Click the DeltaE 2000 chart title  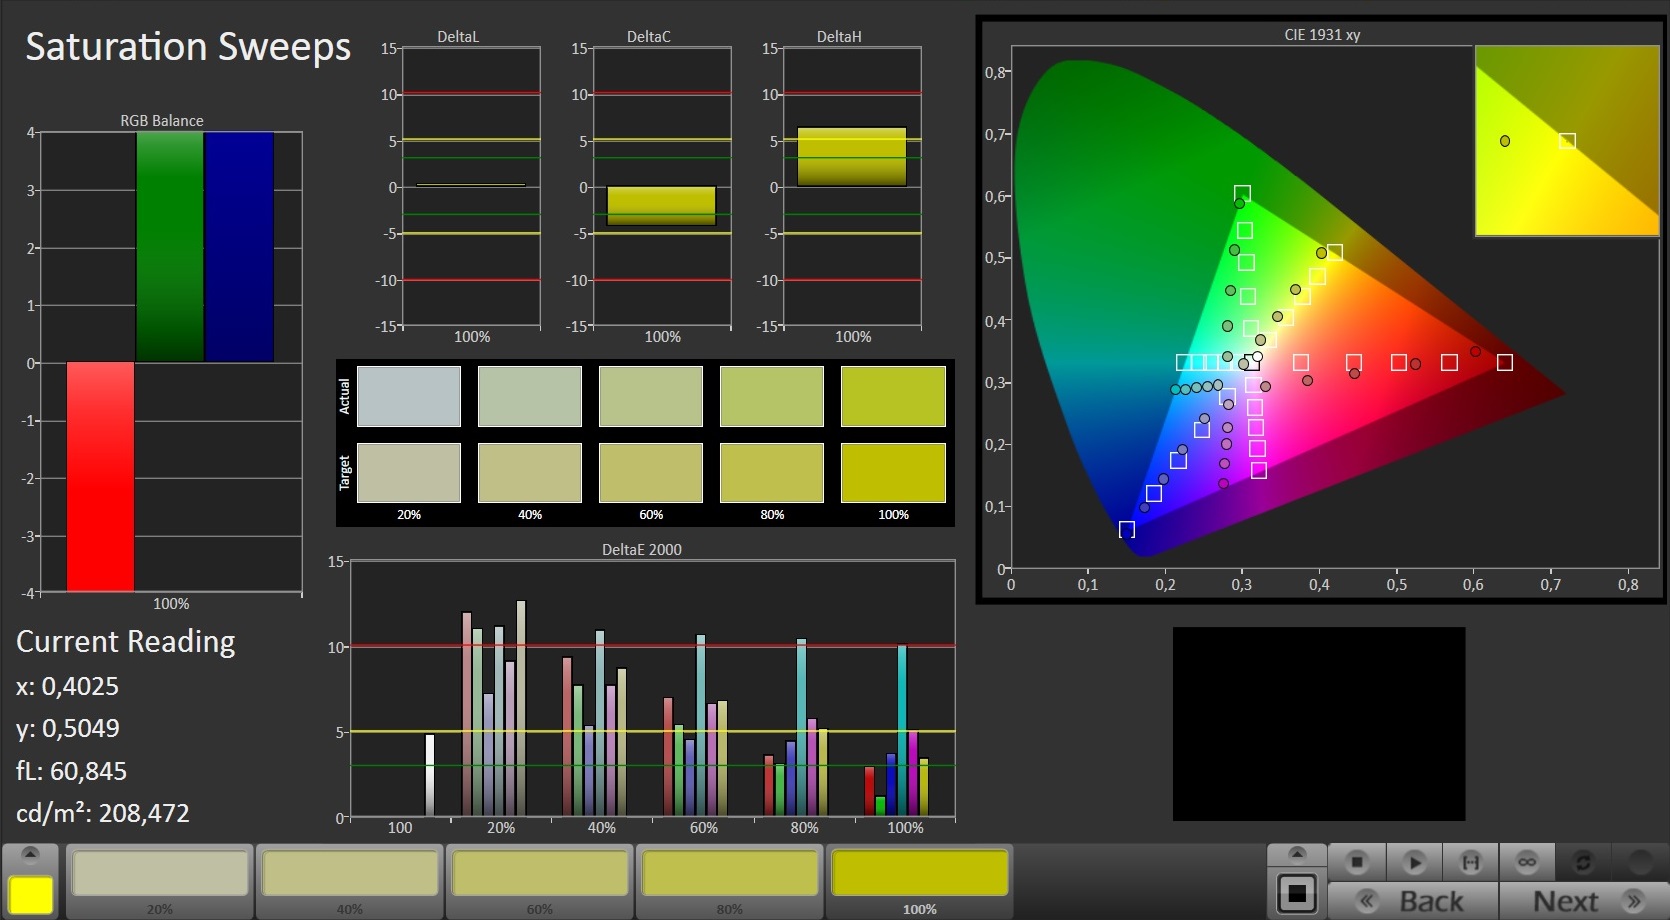pos(642,550)
